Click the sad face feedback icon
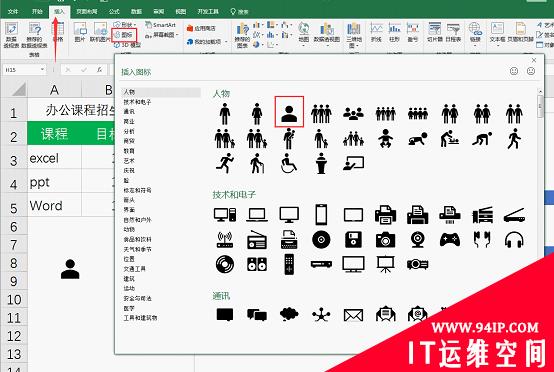This screenshot has height=372, width=554. (x=531, y=71)
